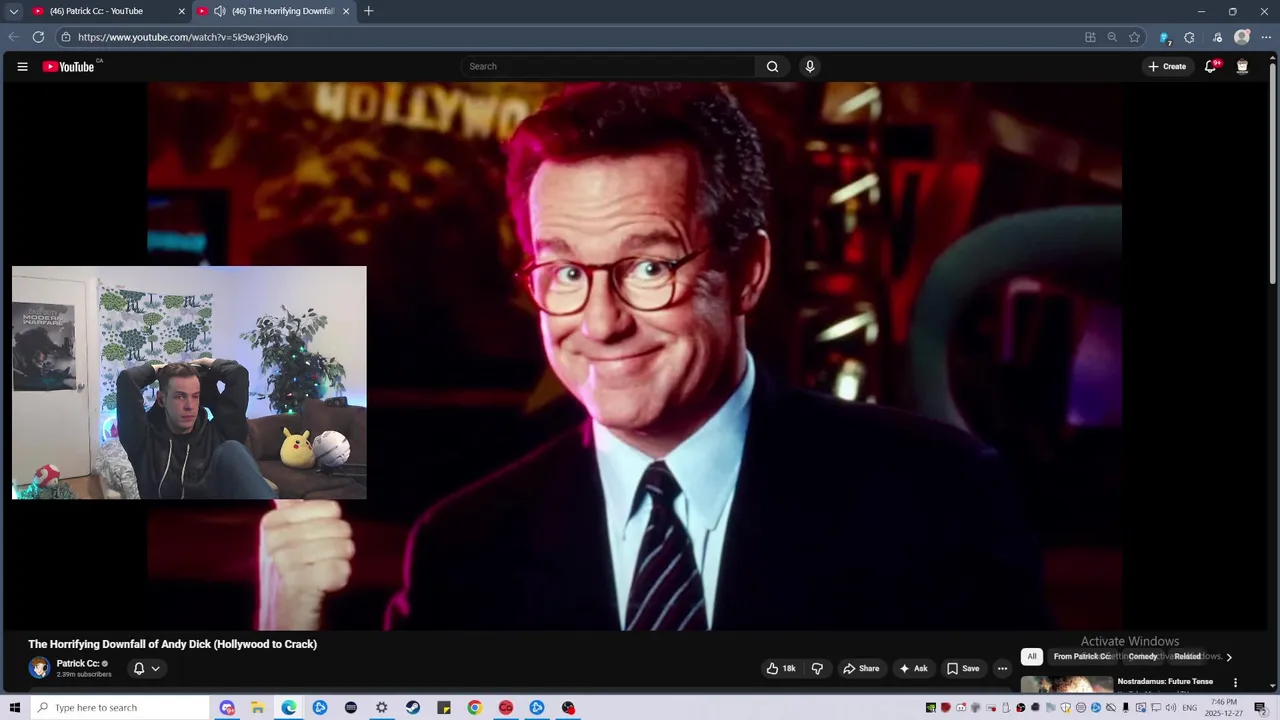
Task: Select the Related filter chip
Action: click(1188, 656)
